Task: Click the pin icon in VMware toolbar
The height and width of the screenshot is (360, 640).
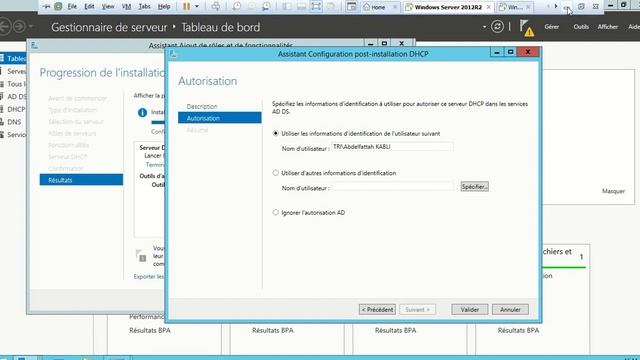Action: coord(47,7)
